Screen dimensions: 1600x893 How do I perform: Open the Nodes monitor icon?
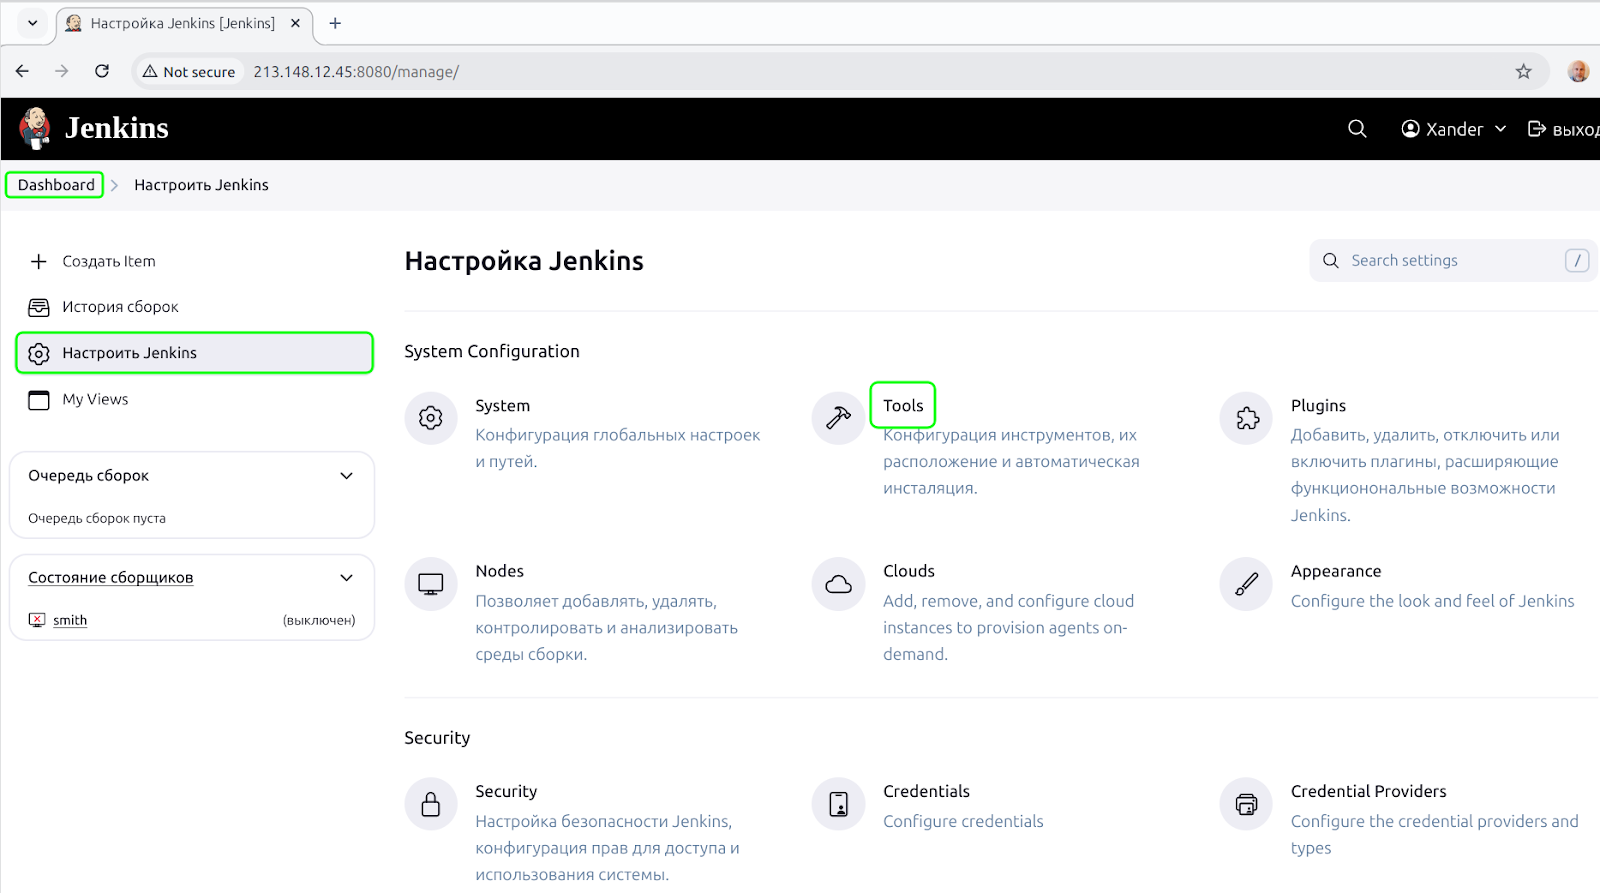pos(431,584)
